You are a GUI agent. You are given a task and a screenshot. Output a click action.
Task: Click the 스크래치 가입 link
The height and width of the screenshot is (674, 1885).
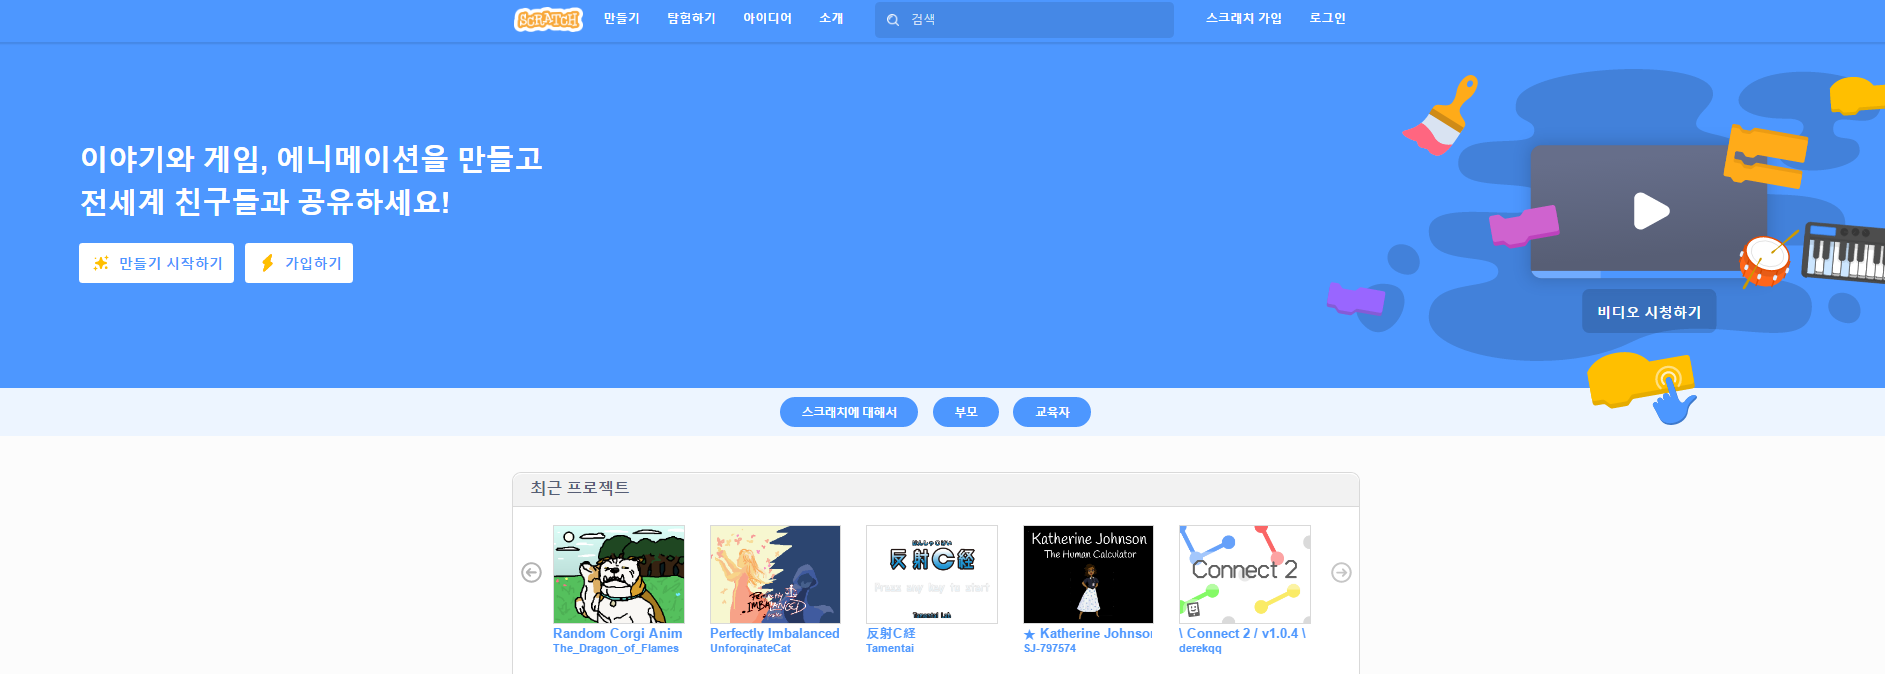coord(1243,19)
